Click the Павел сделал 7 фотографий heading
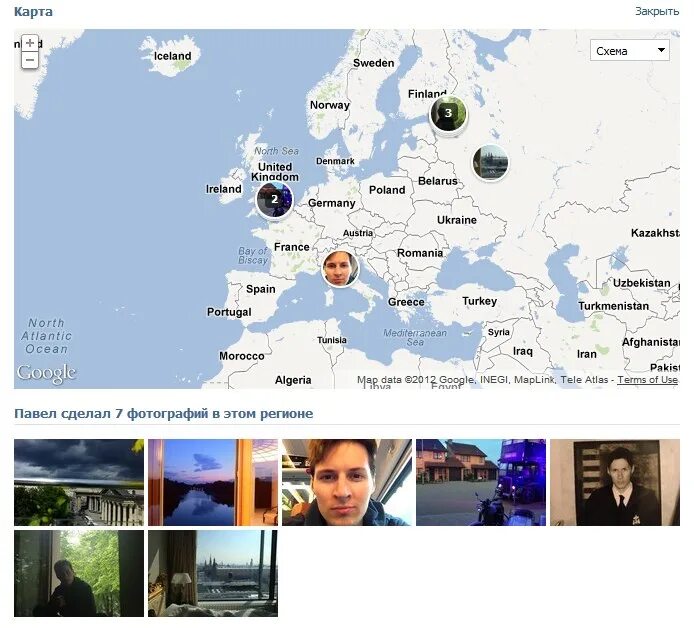 (163, 414)
